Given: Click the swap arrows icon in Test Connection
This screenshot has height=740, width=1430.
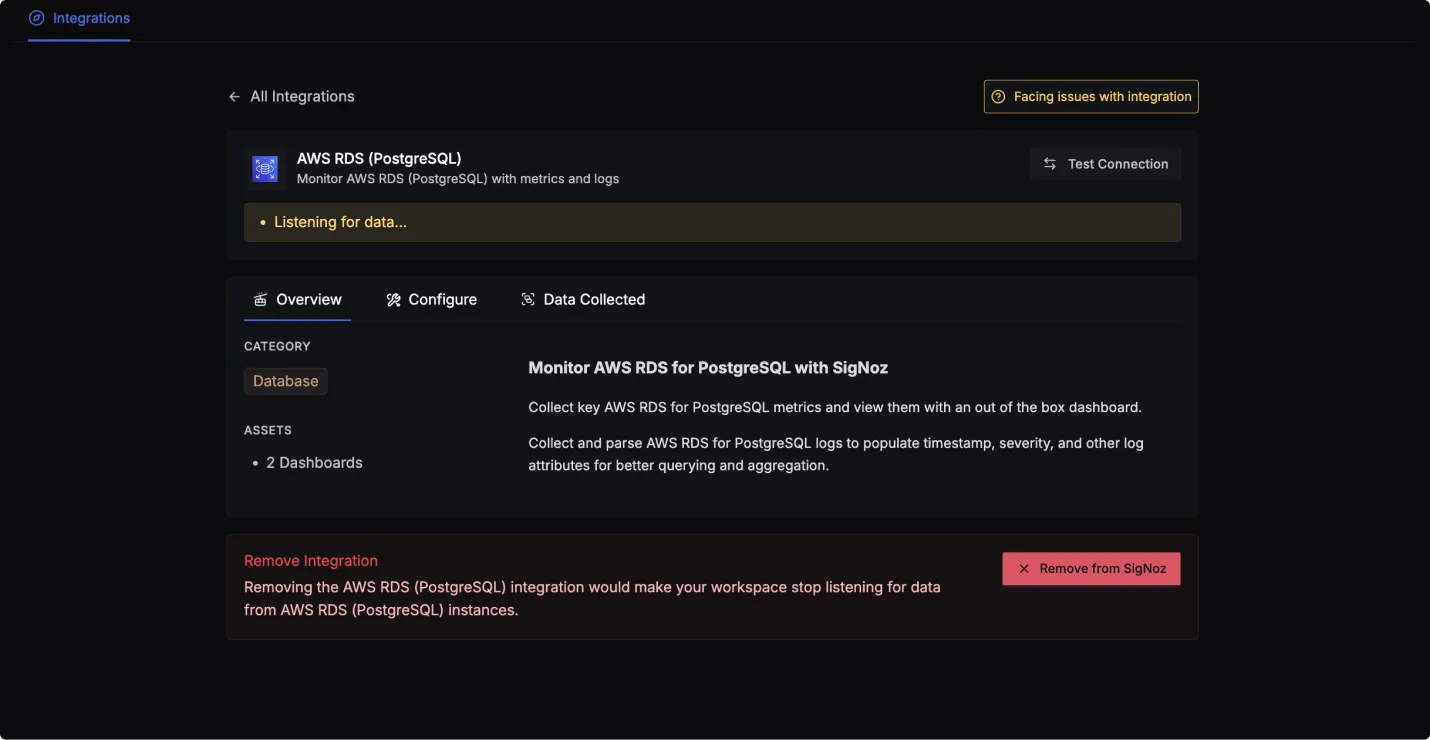Looking at the screenshot, I should (x=1050, y=164).
